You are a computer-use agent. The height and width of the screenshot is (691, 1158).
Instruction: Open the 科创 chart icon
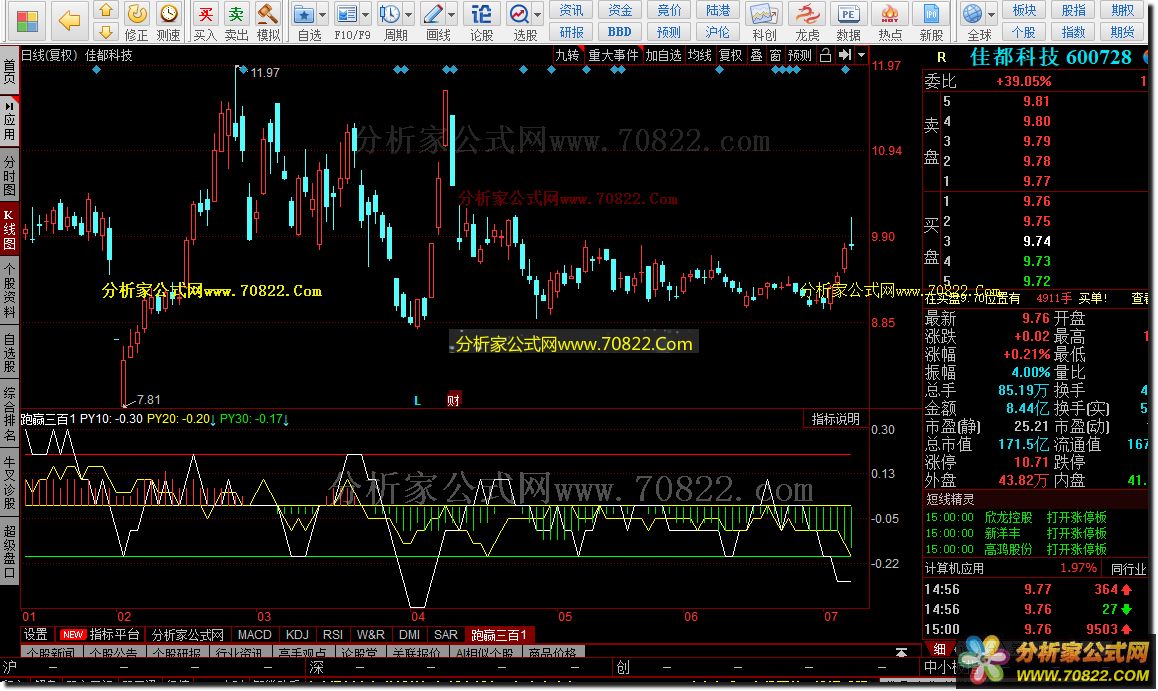click(x=764, y=14)
